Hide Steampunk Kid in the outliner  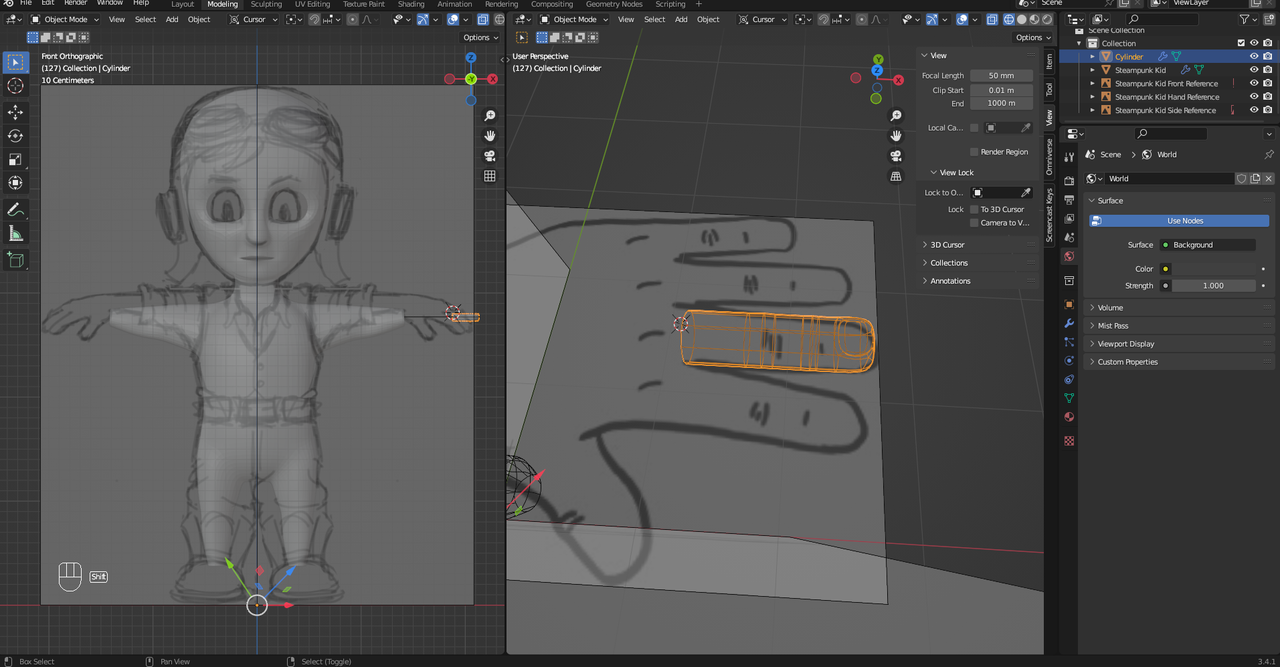coord(1254,70)
